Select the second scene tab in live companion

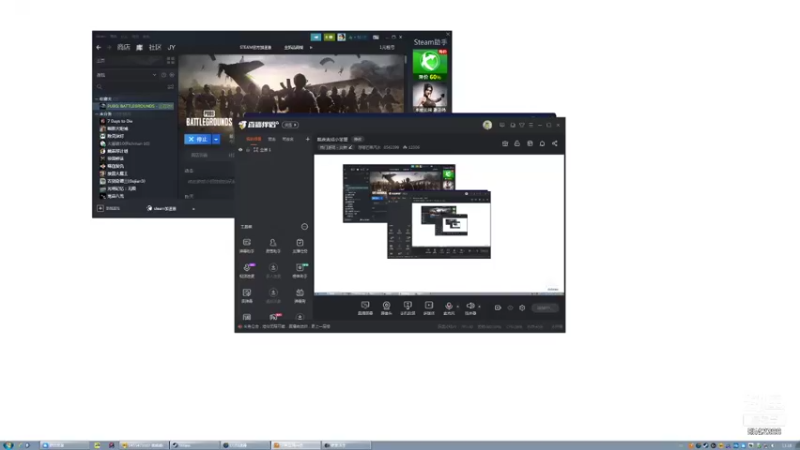272,139
